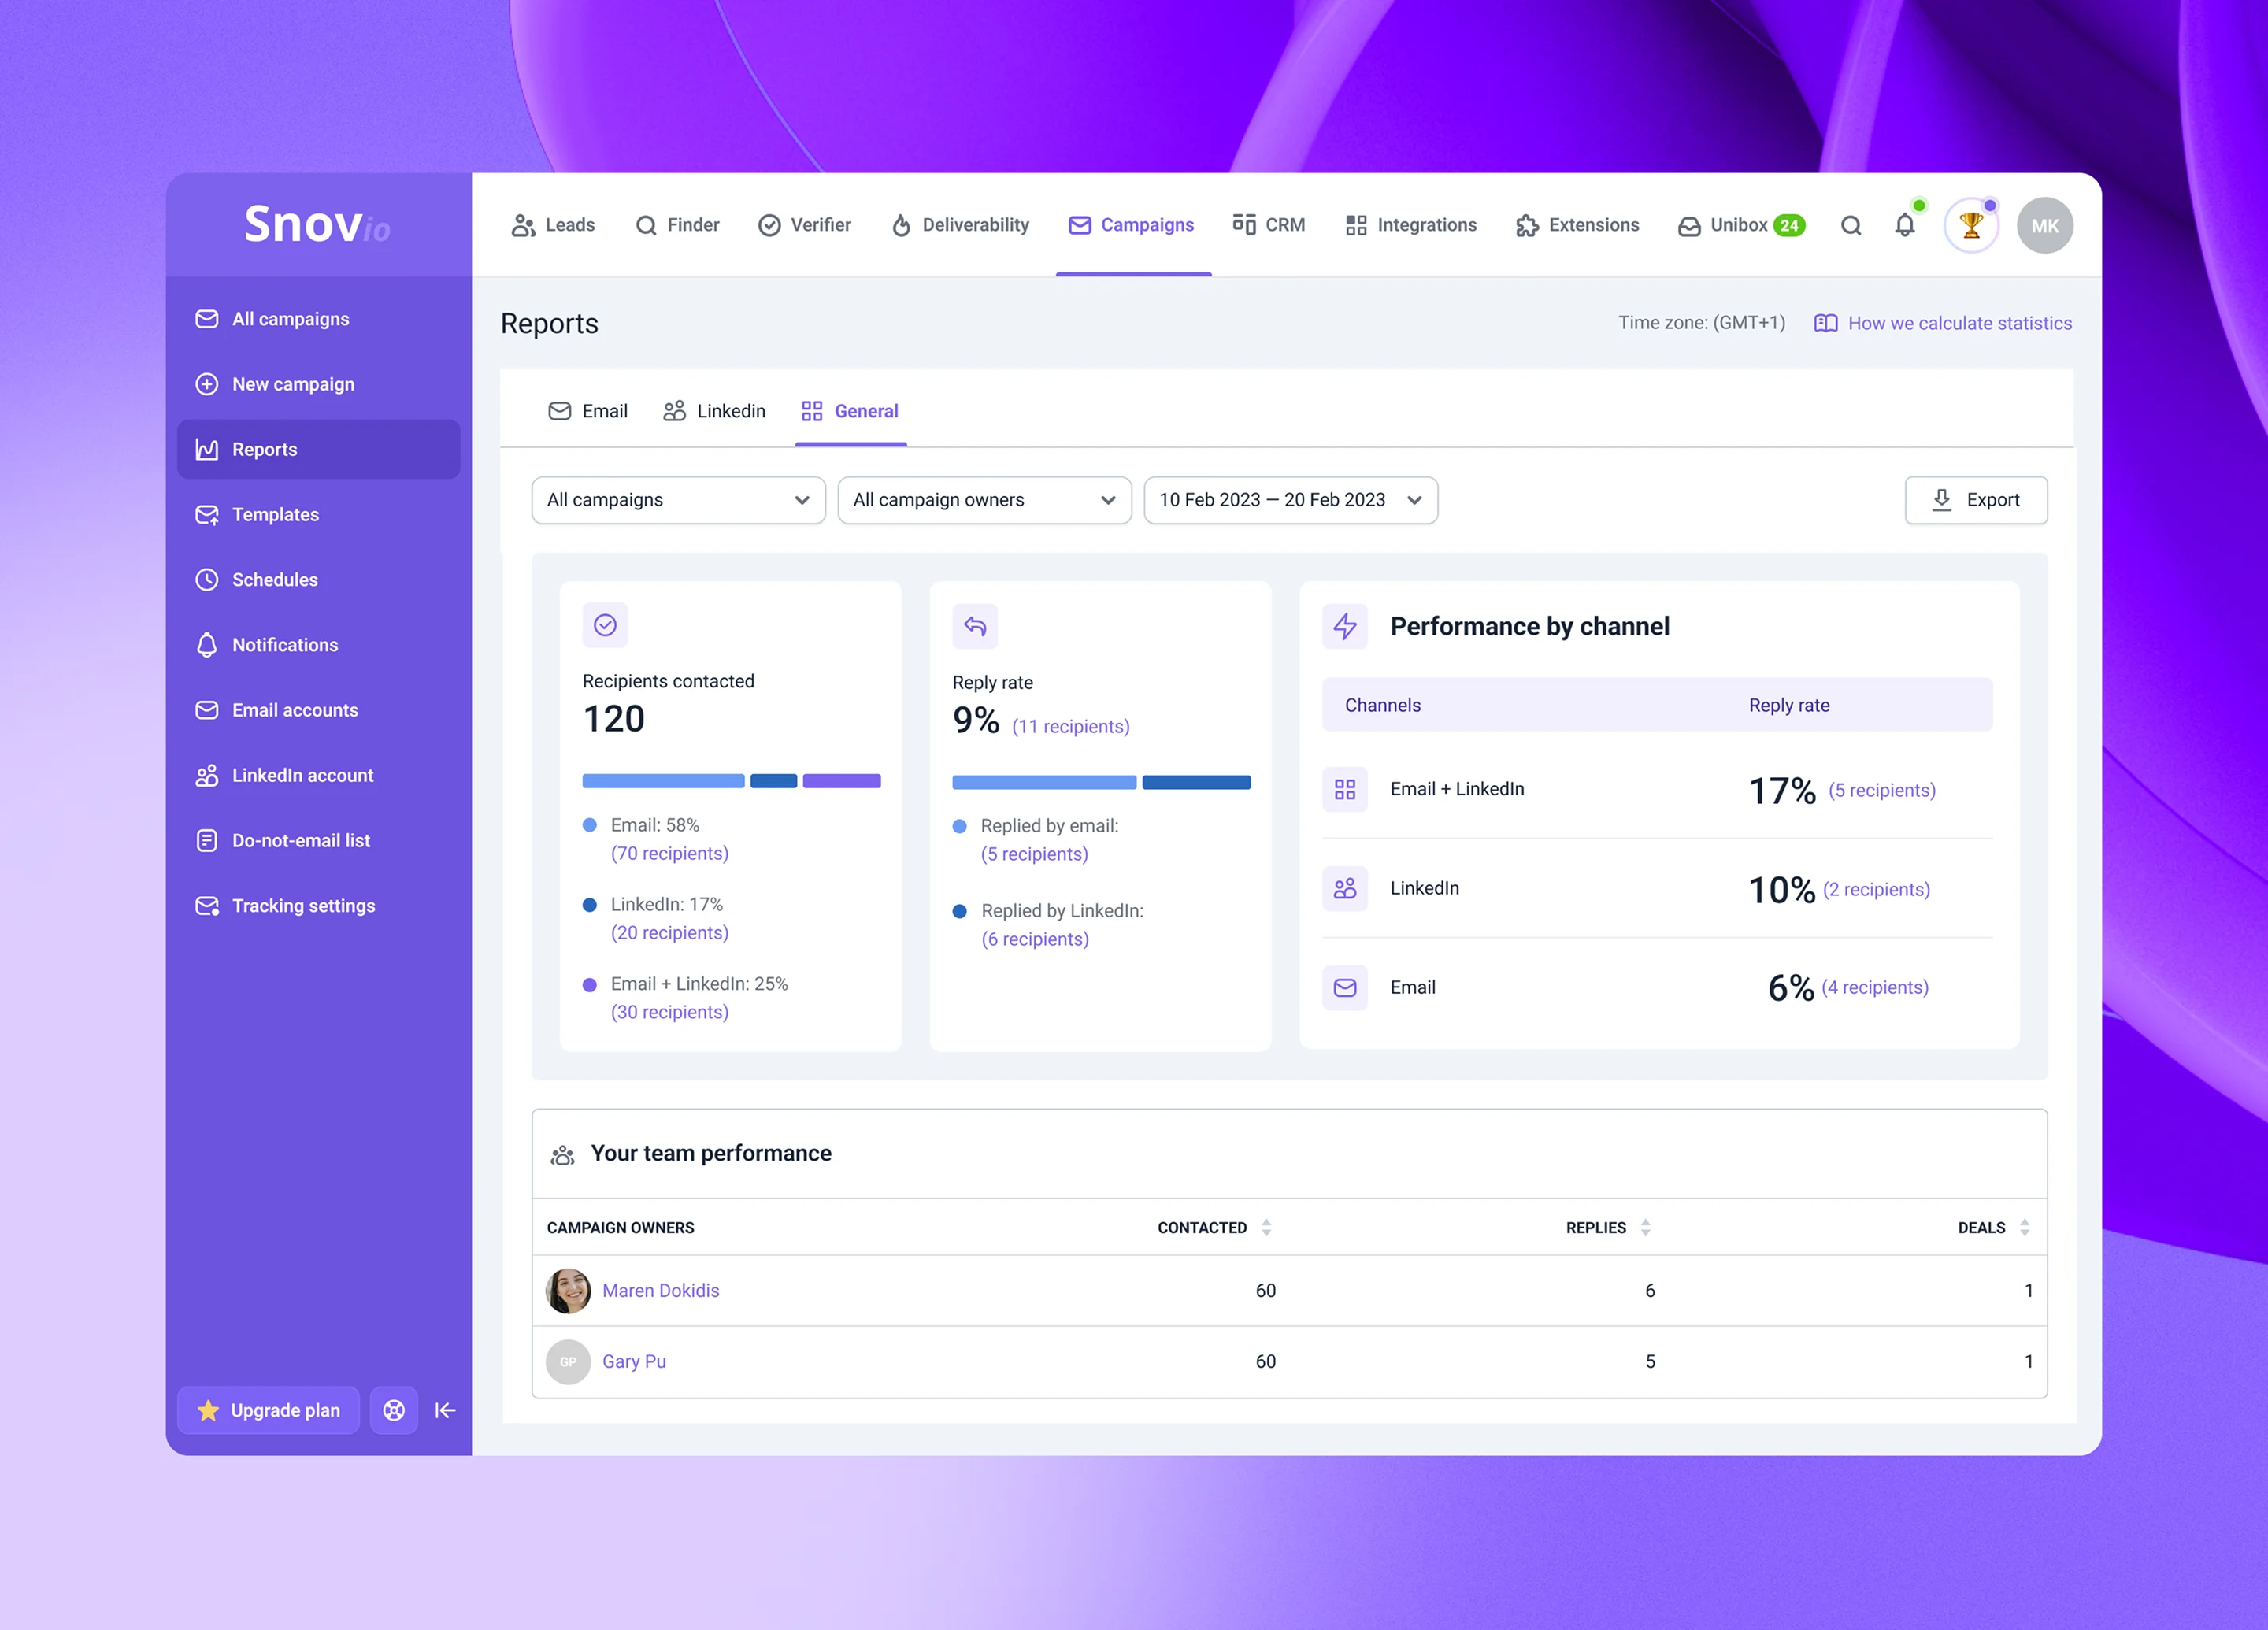Click the (11 recipients) reply rate link
The width and height of the screenshot is (2268, 1630).
1071,727
